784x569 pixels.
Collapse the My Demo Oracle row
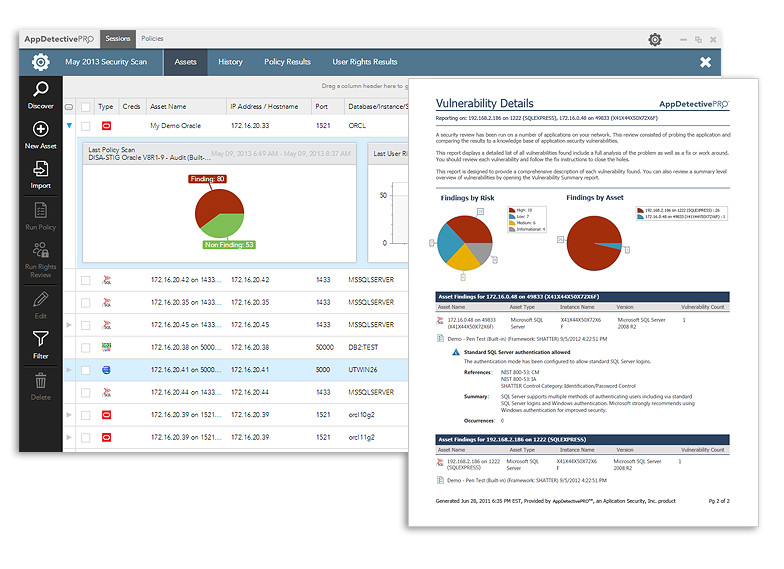click(69, 127)
